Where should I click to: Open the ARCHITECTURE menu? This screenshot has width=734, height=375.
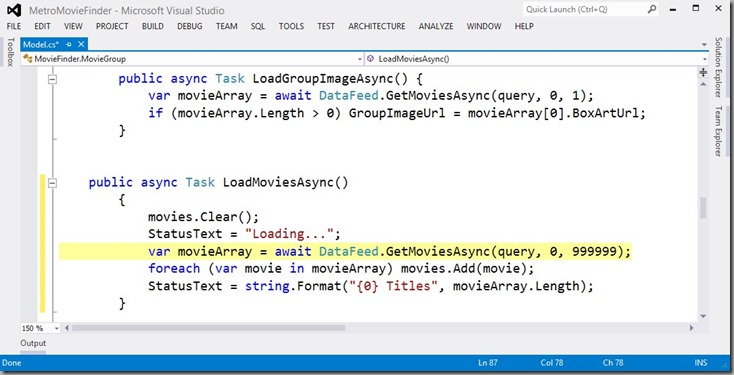376,27
